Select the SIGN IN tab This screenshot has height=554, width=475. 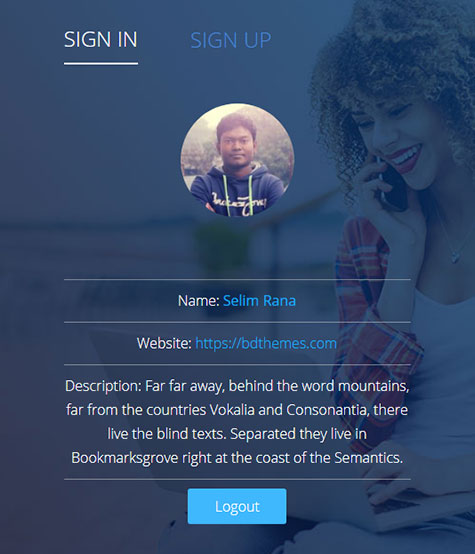tap(101, 39)
